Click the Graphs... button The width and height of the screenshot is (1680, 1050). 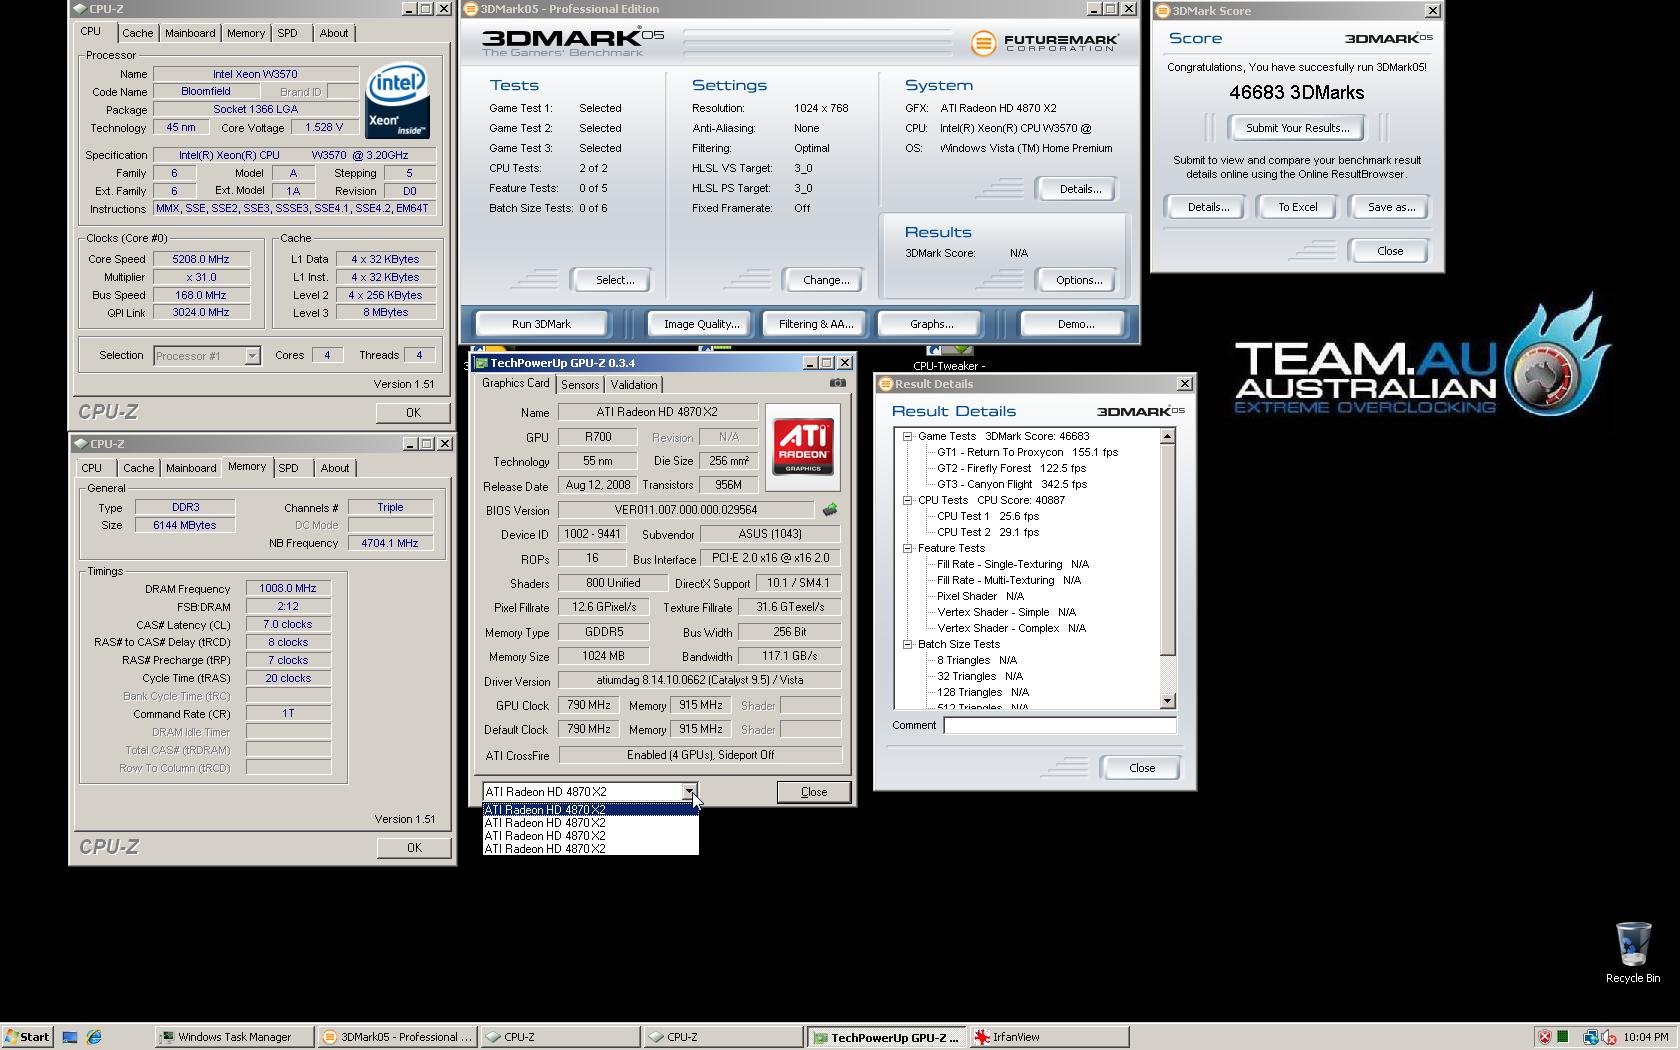(932, 324)
